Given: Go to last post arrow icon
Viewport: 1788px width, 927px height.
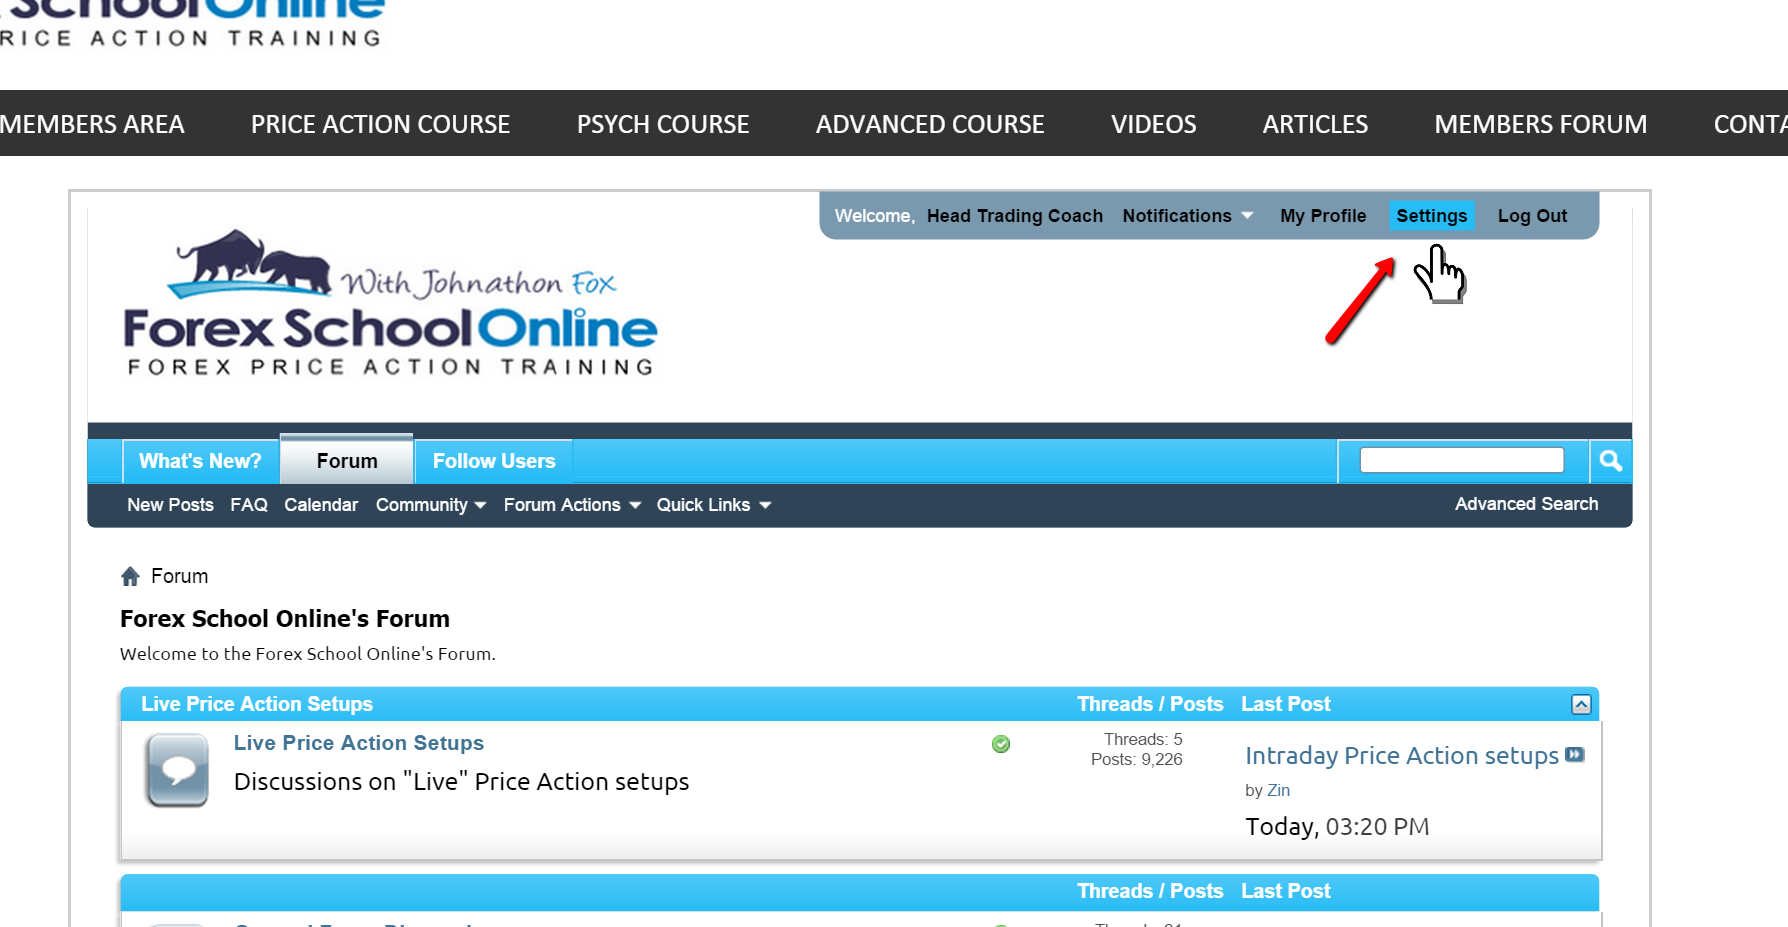Looking at the screenshot, I should [x=1575, y=755].
